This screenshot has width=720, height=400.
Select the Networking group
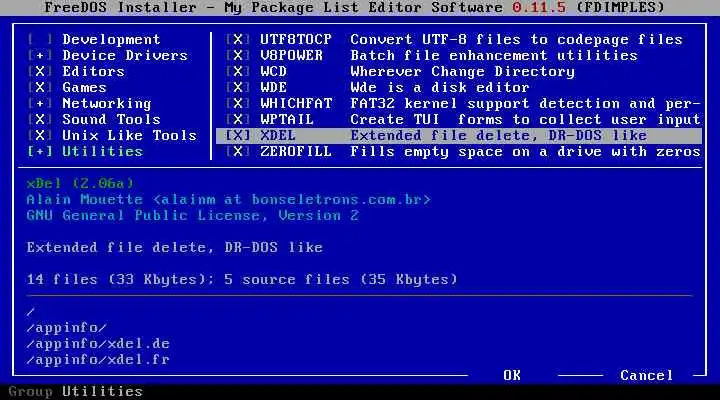[x=107, y=104]
